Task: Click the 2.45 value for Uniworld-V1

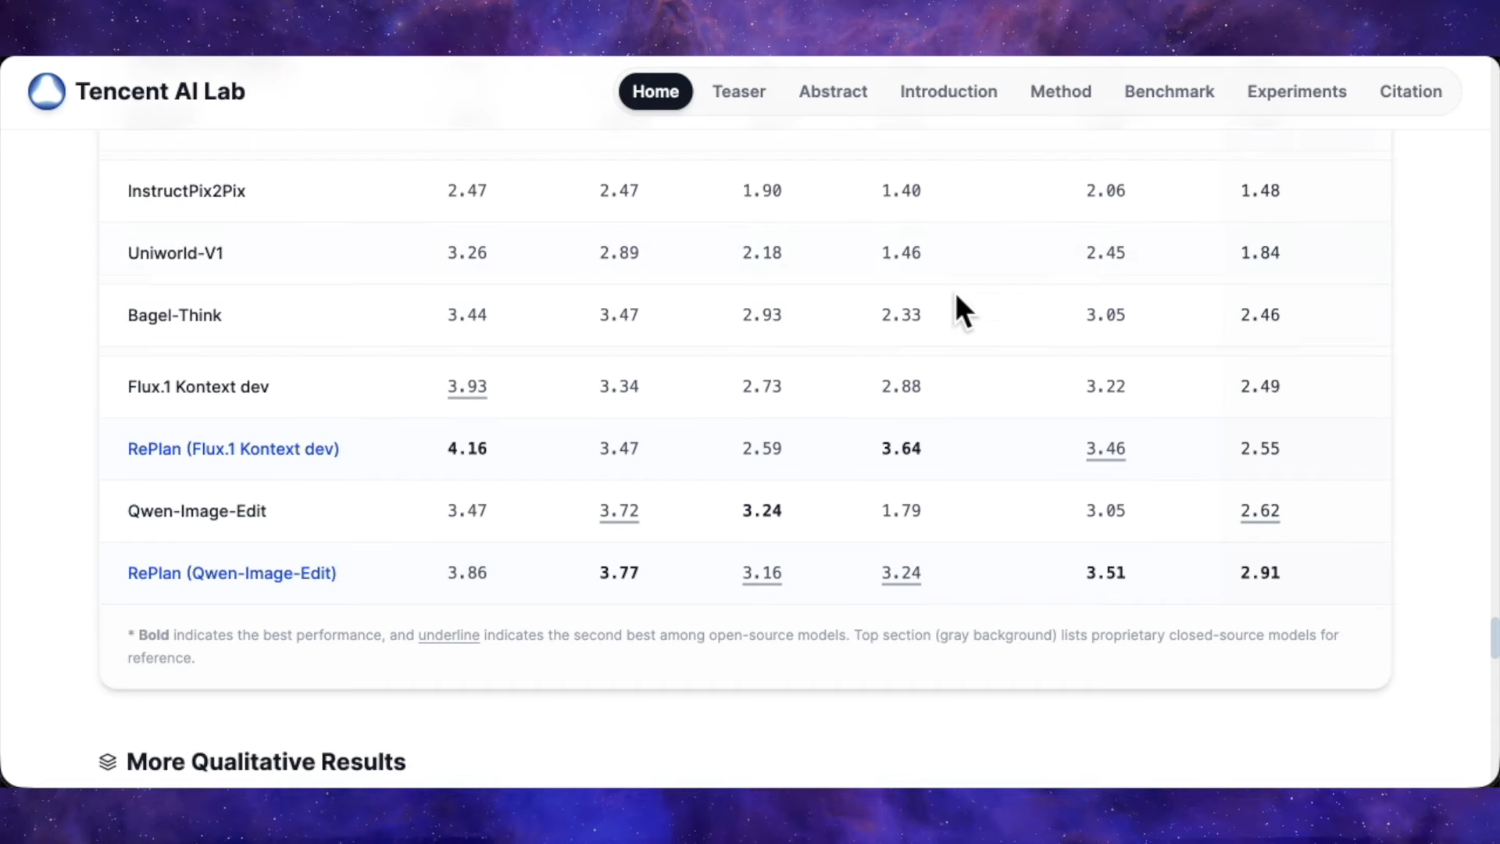Action: pos(1106,253)
